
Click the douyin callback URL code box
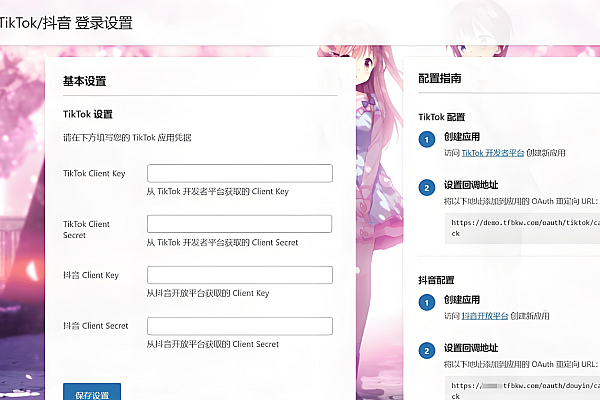point(522,389)
